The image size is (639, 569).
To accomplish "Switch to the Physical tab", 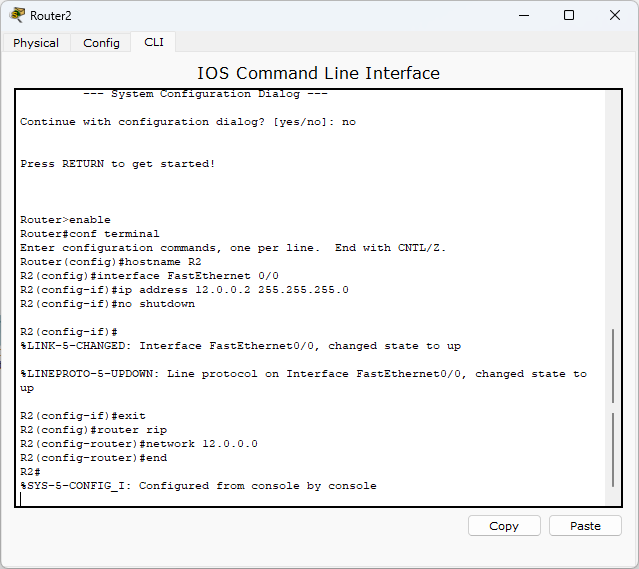I will pos(36,43).
